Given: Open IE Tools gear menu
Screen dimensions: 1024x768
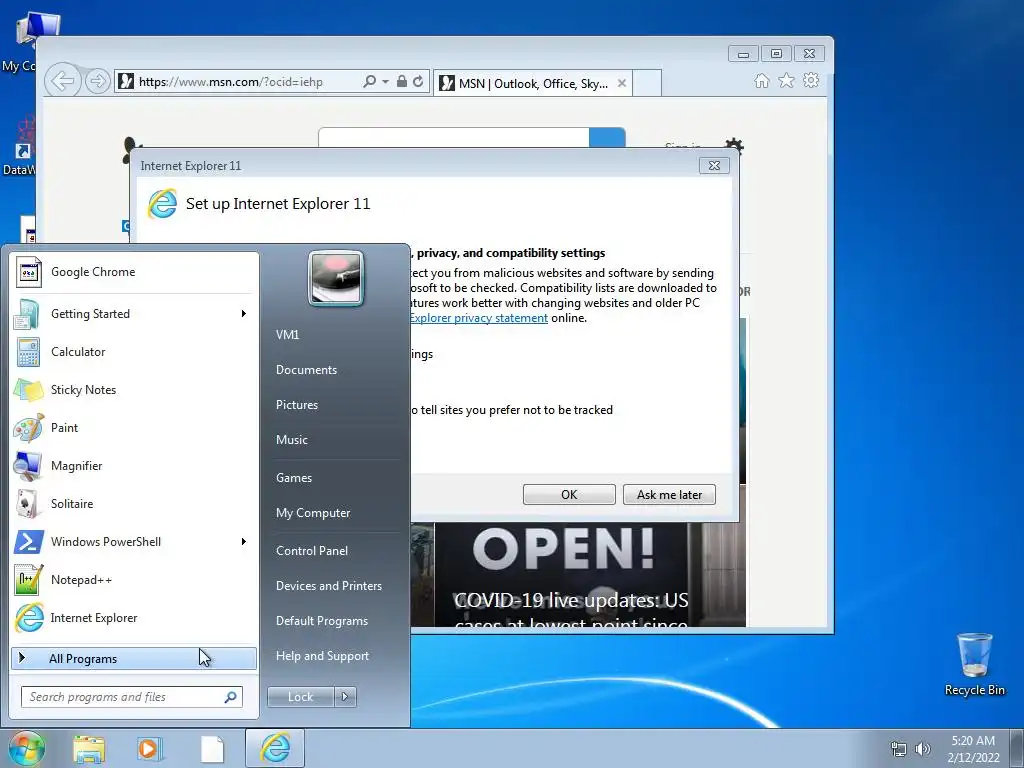Looking at the screenshot, I should pos(811,80).
